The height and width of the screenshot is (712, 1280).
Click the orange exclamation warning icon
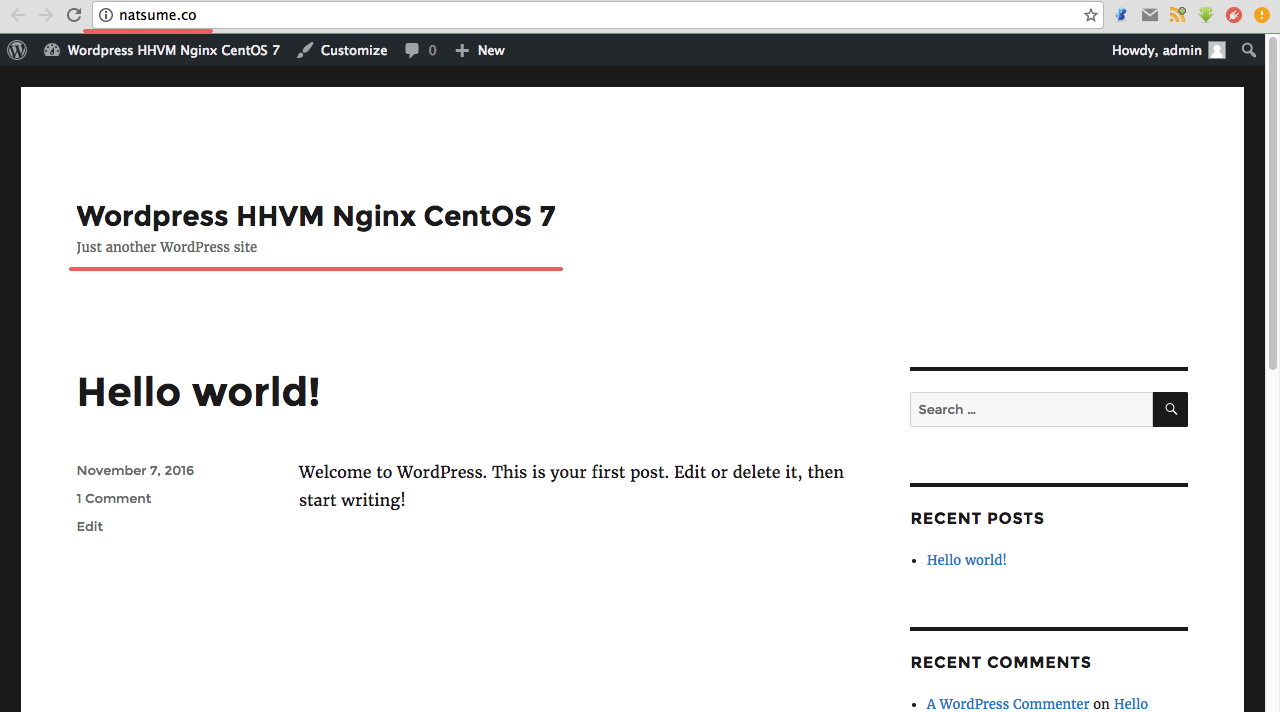tap(1262, 15)
